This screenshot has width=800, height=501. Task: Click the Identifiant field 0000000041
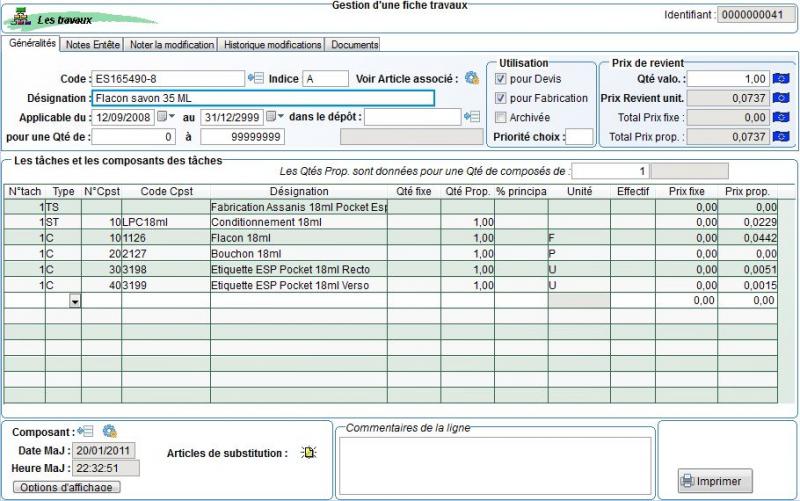coord(756,15)
